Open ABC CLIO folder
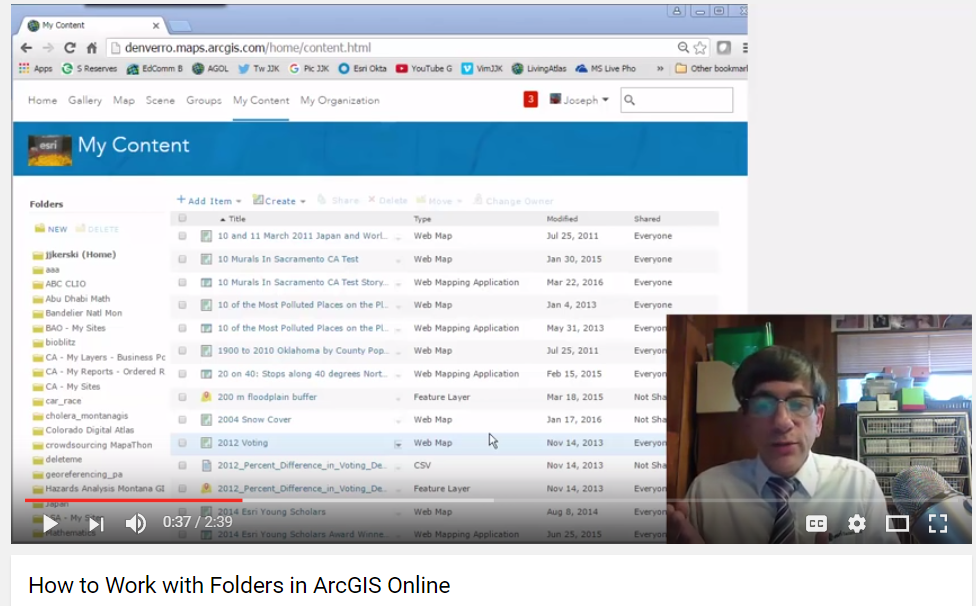 tap(65, 283)
